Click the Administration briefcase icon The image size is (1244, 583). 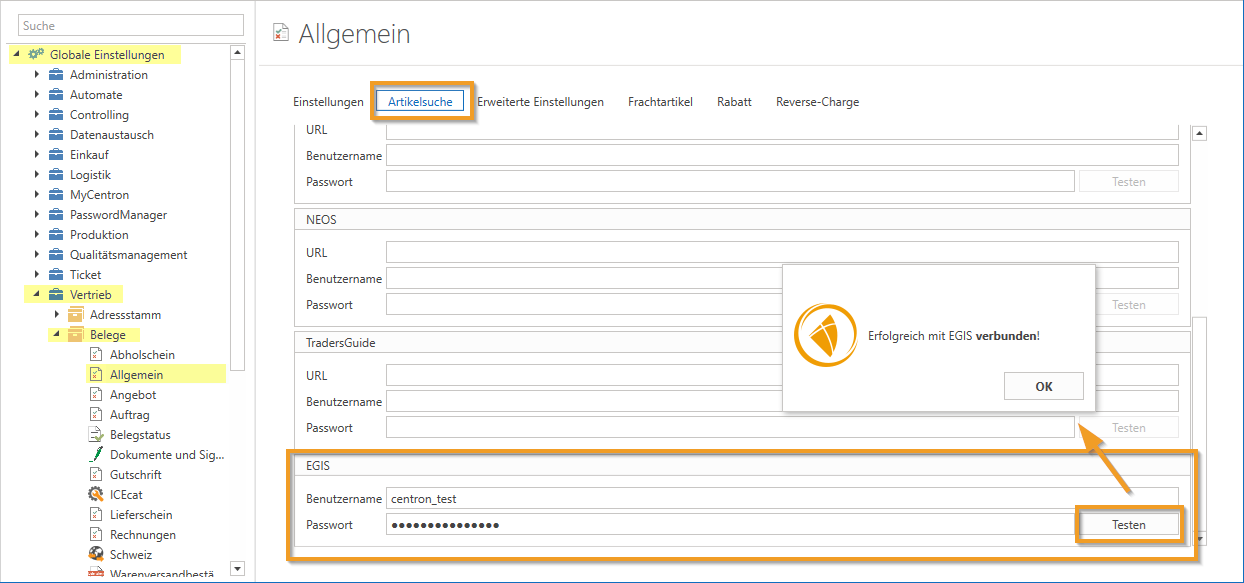[56, 75]
